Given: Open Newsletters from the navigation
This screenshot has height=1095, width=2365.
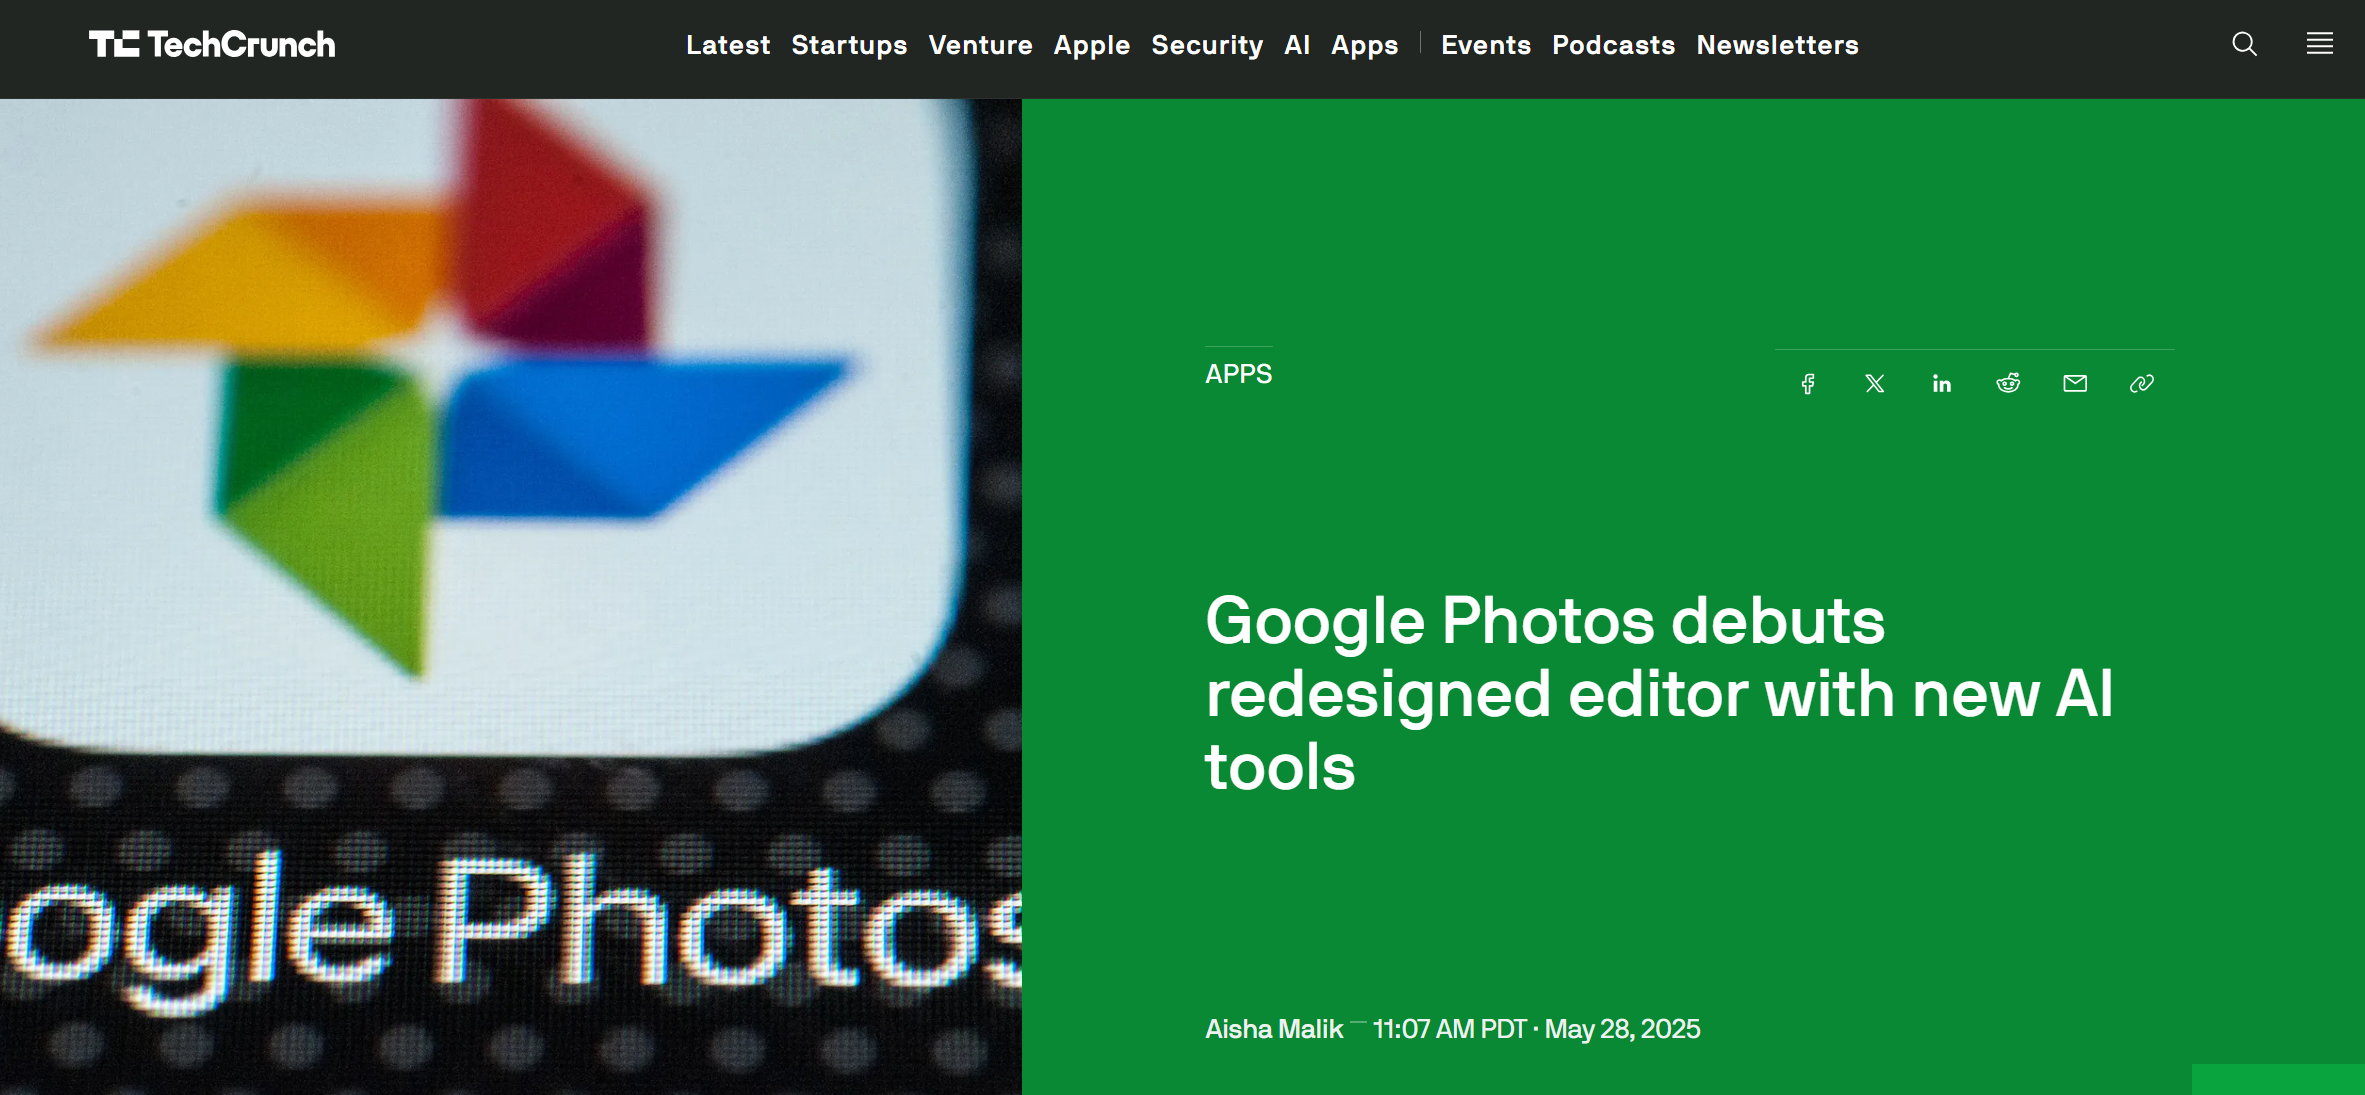Looking at the screenshot, I should 1777,45.
